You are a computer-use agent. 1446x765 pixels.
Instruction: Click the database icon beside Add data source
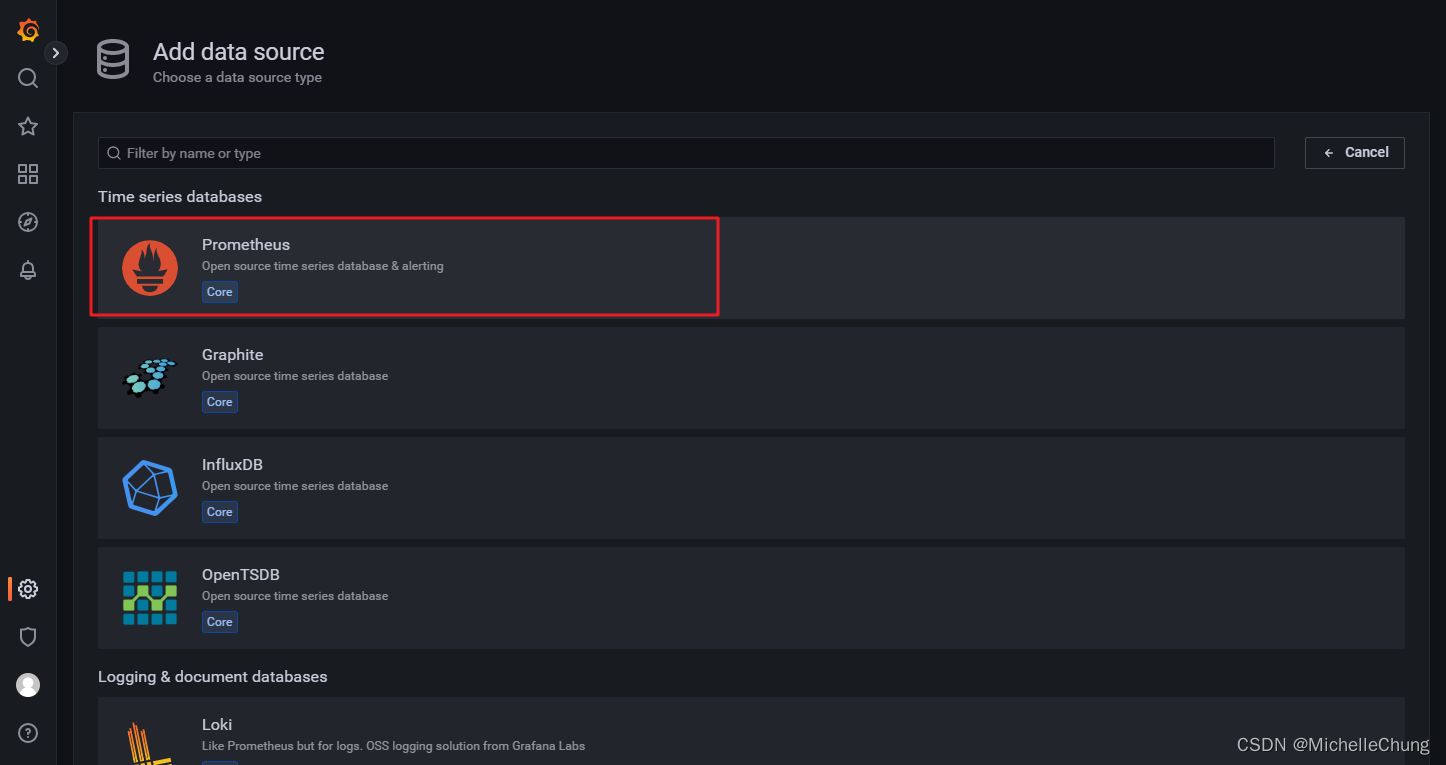tap(113, 60)
